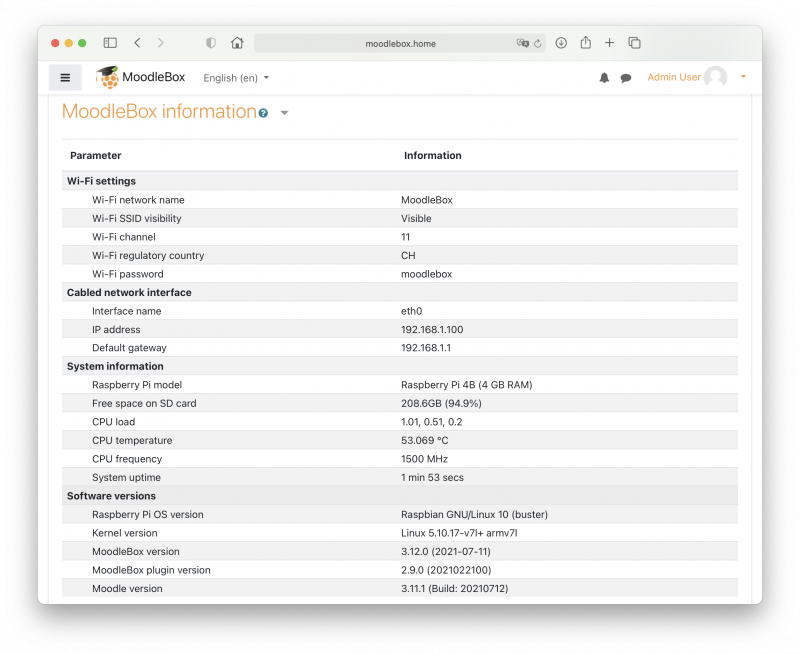The image size is (800, 654).
Task: Select Moodle version 3.11.1 (Build: 20210712)
Action: click(x=454, y=589)
